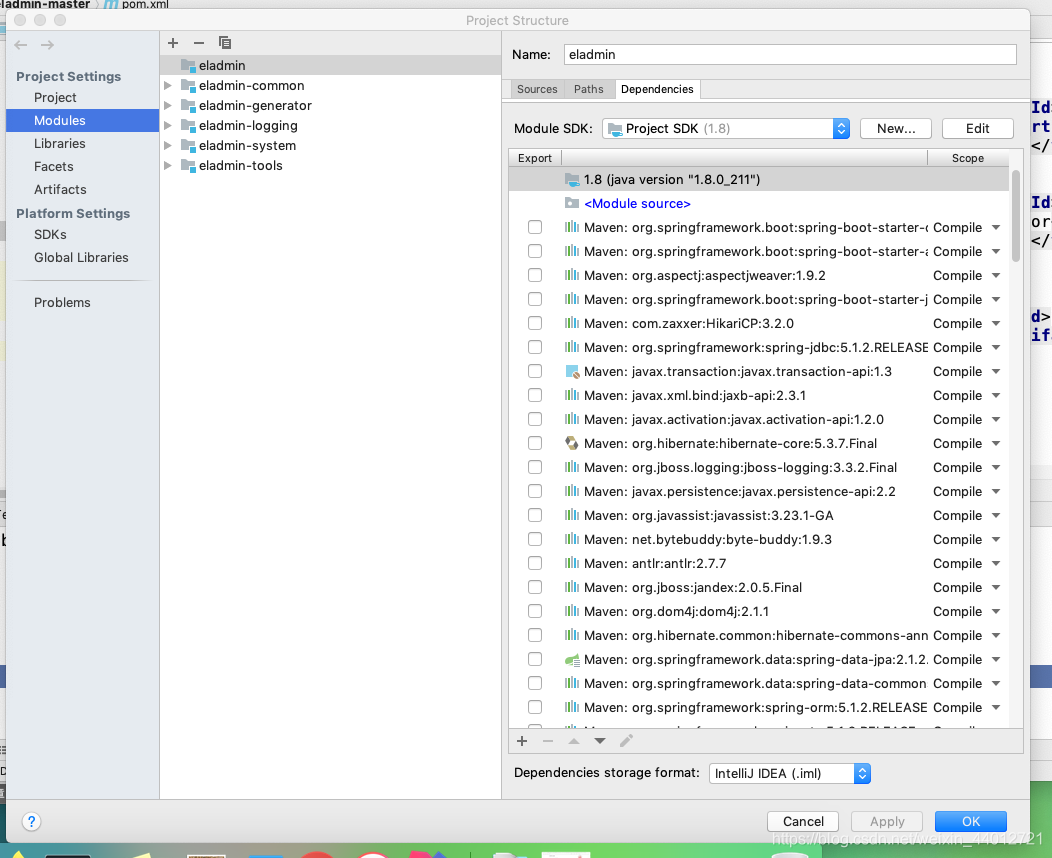
Task: Open Facets in Project Settings
Action: [x=54, y=166]
